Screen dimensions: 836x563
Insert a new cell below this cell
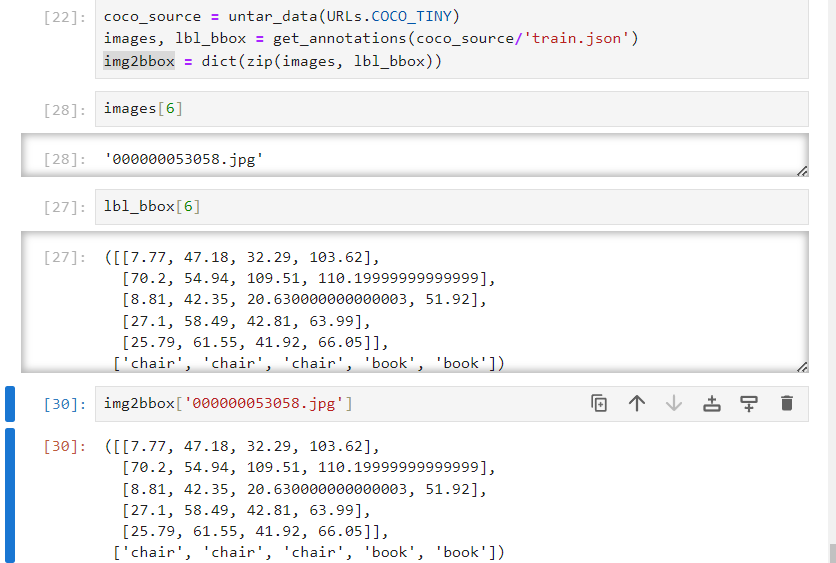click(749, 403)
